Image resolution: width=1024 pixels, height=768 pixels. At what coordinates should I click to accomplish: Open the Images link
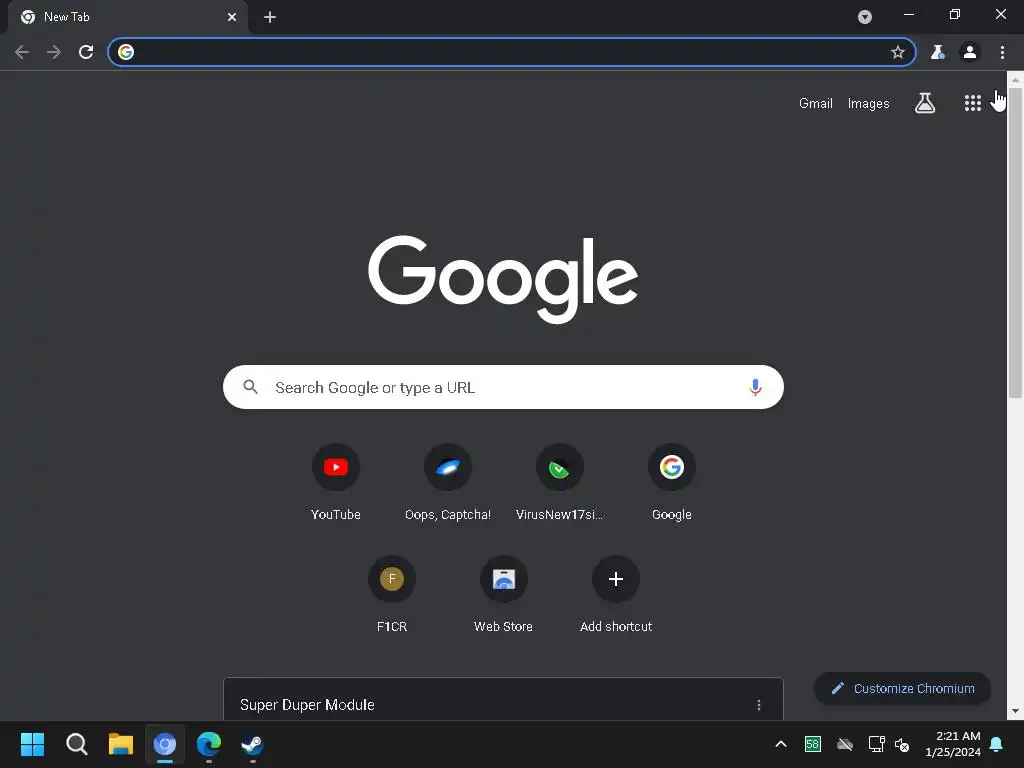click(x=869, y=103)
